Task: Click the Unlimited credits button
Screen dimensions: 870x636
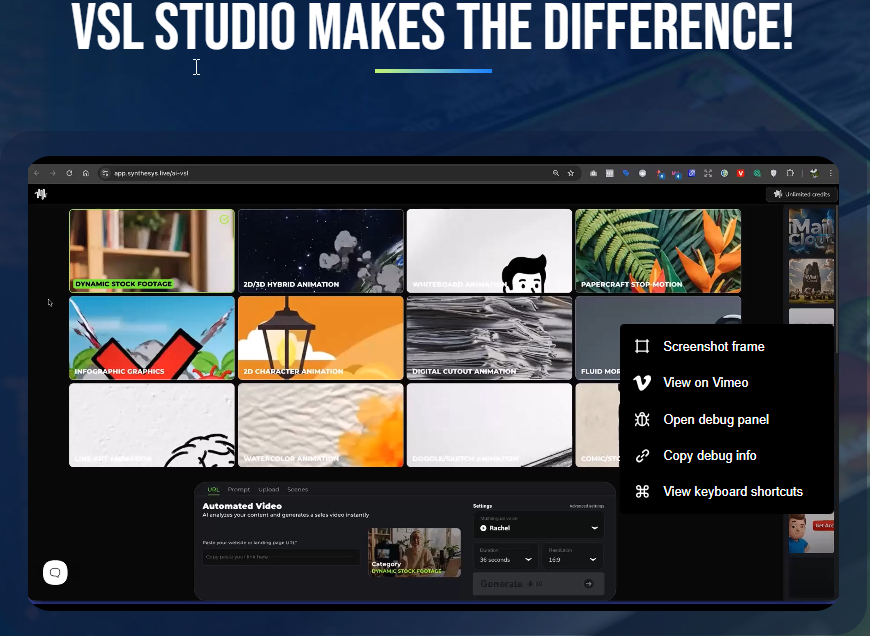Action: pos(802,194)
